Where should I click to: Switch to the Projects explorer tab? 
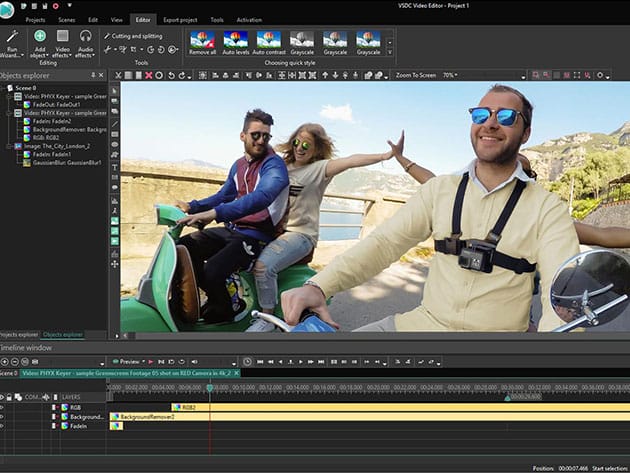(18, 334)
